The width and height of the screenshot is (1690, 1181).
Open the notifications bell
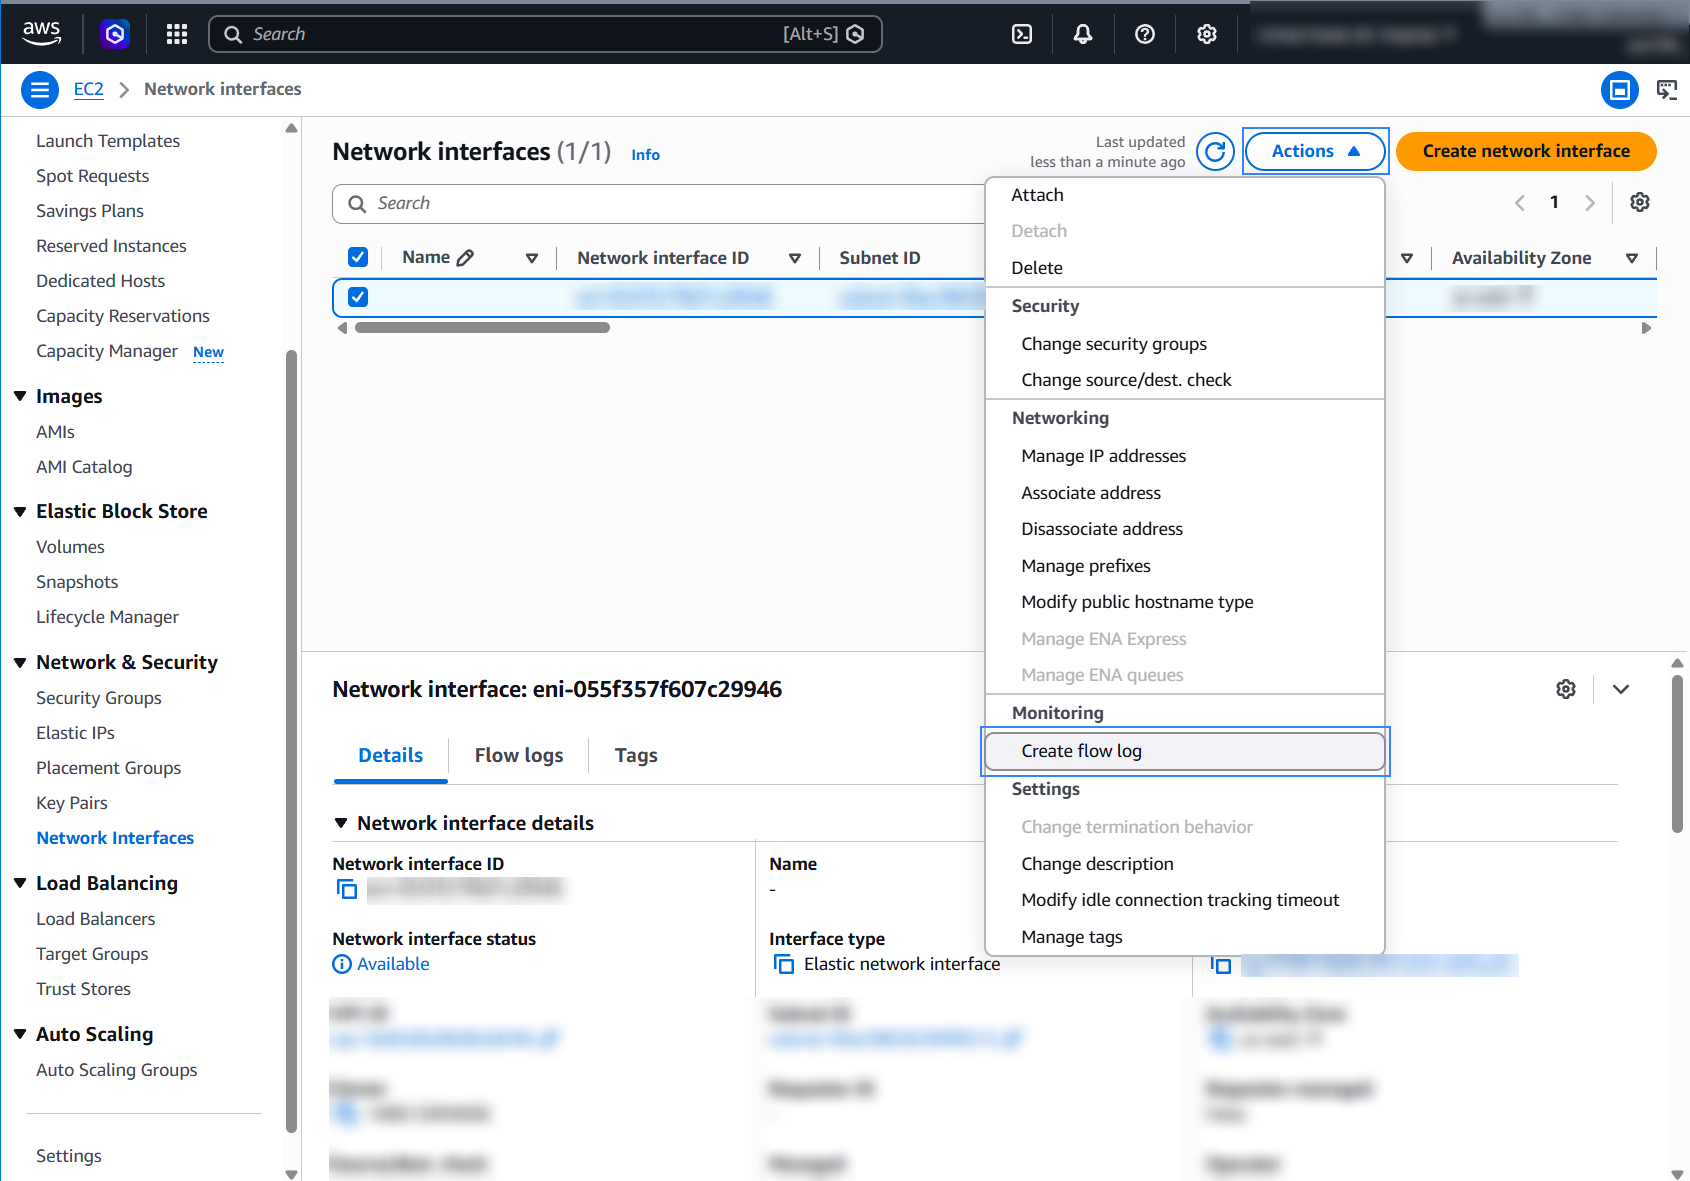1083,34
